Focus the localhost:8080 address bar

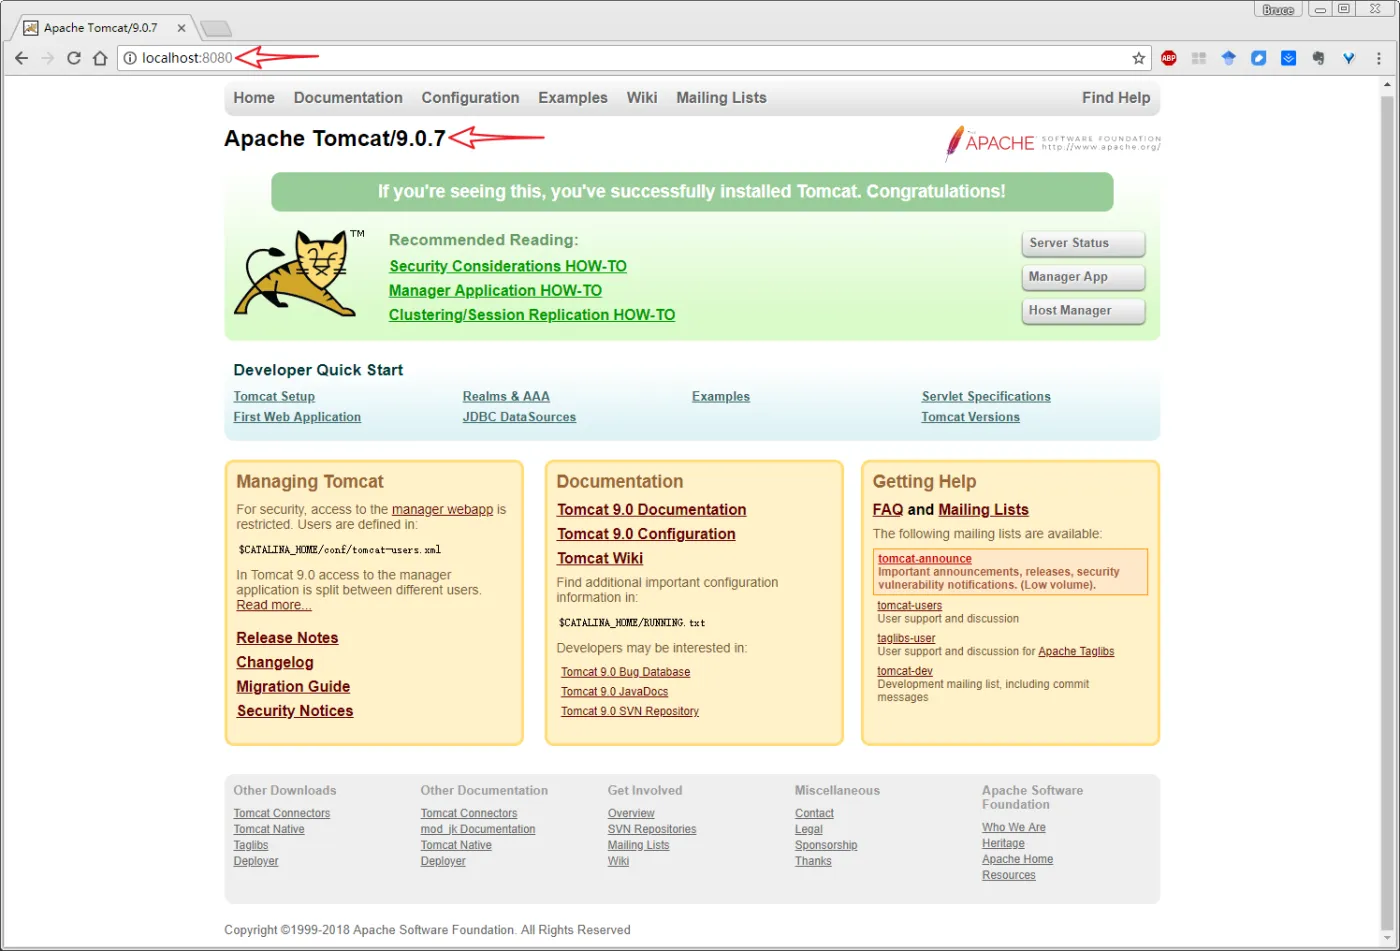click(635, 58)
